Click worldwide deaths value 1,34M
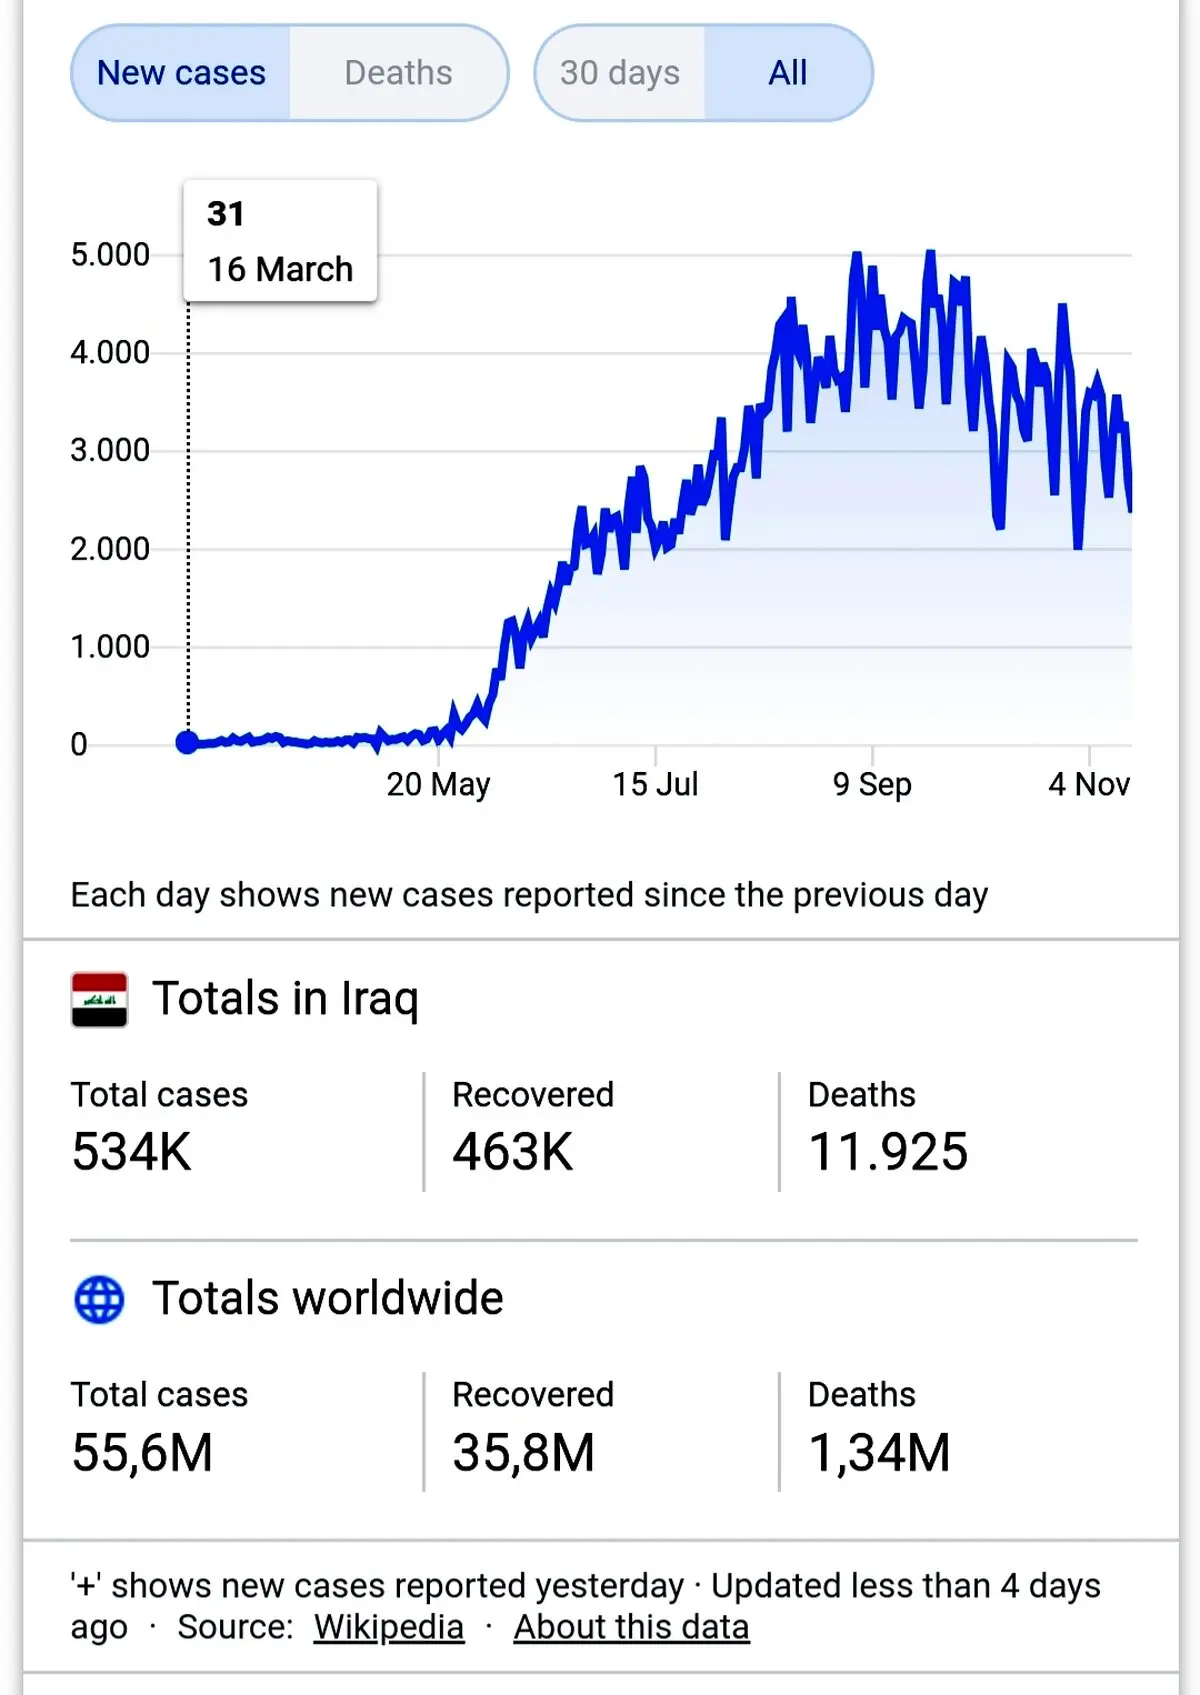 coord(879,1453)
